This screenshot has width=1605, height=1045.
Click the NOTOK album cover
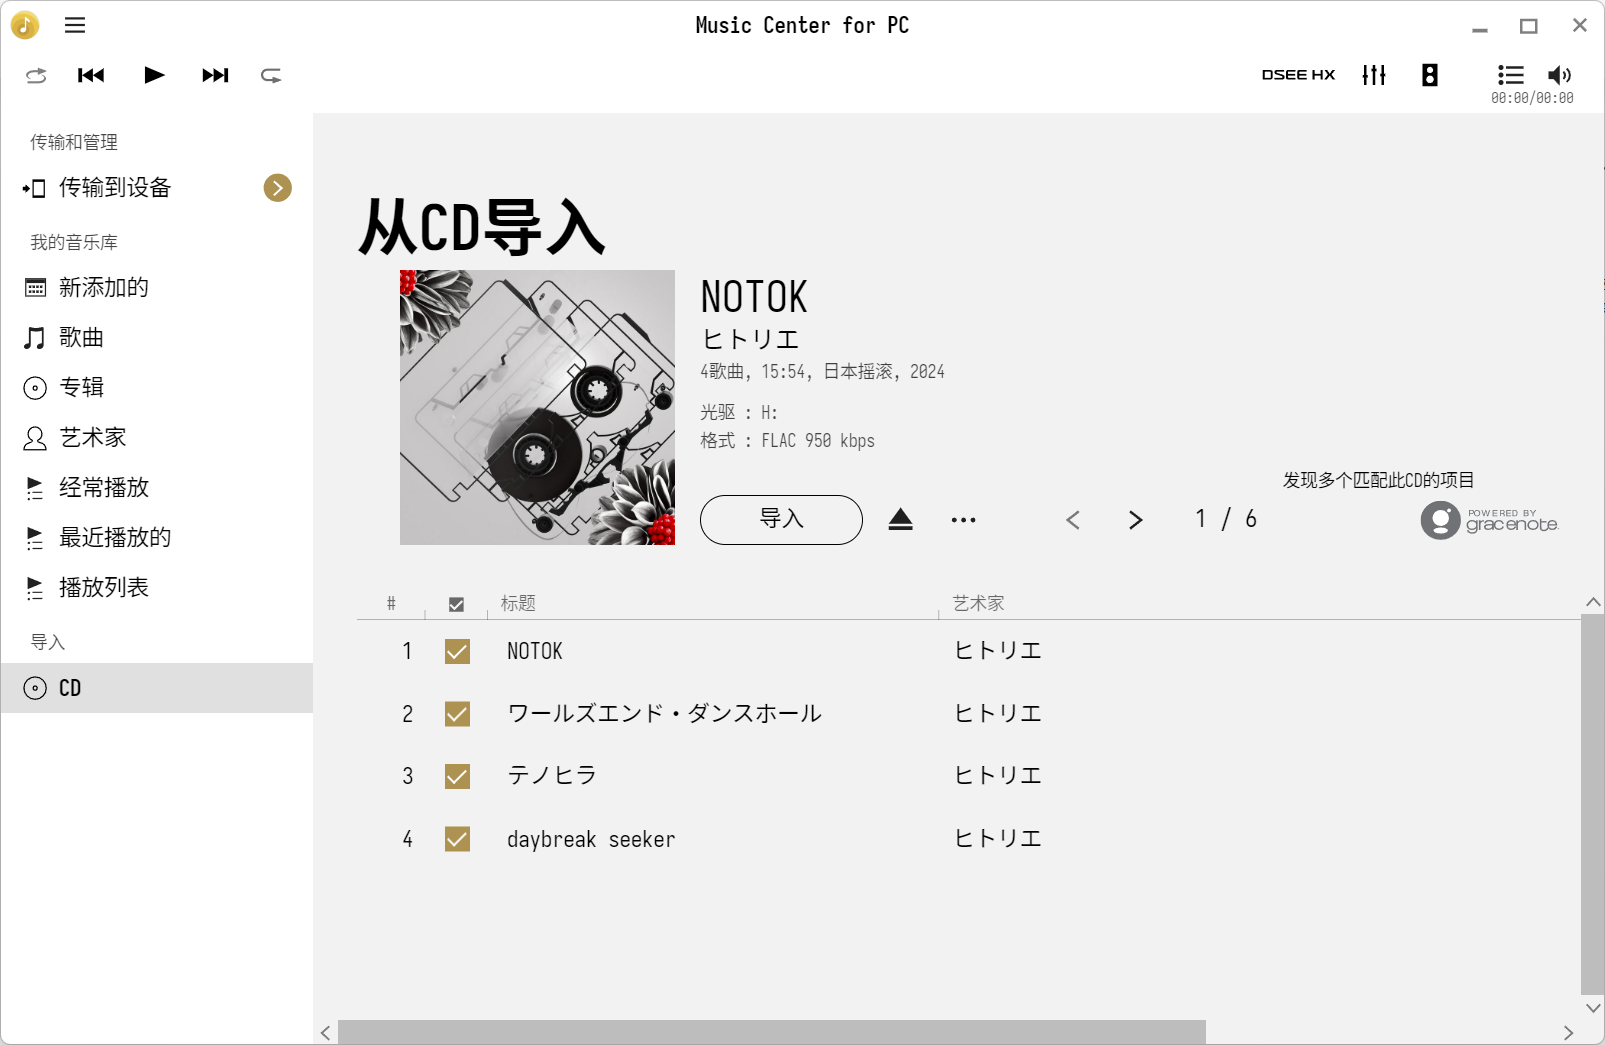pos(537,407)
